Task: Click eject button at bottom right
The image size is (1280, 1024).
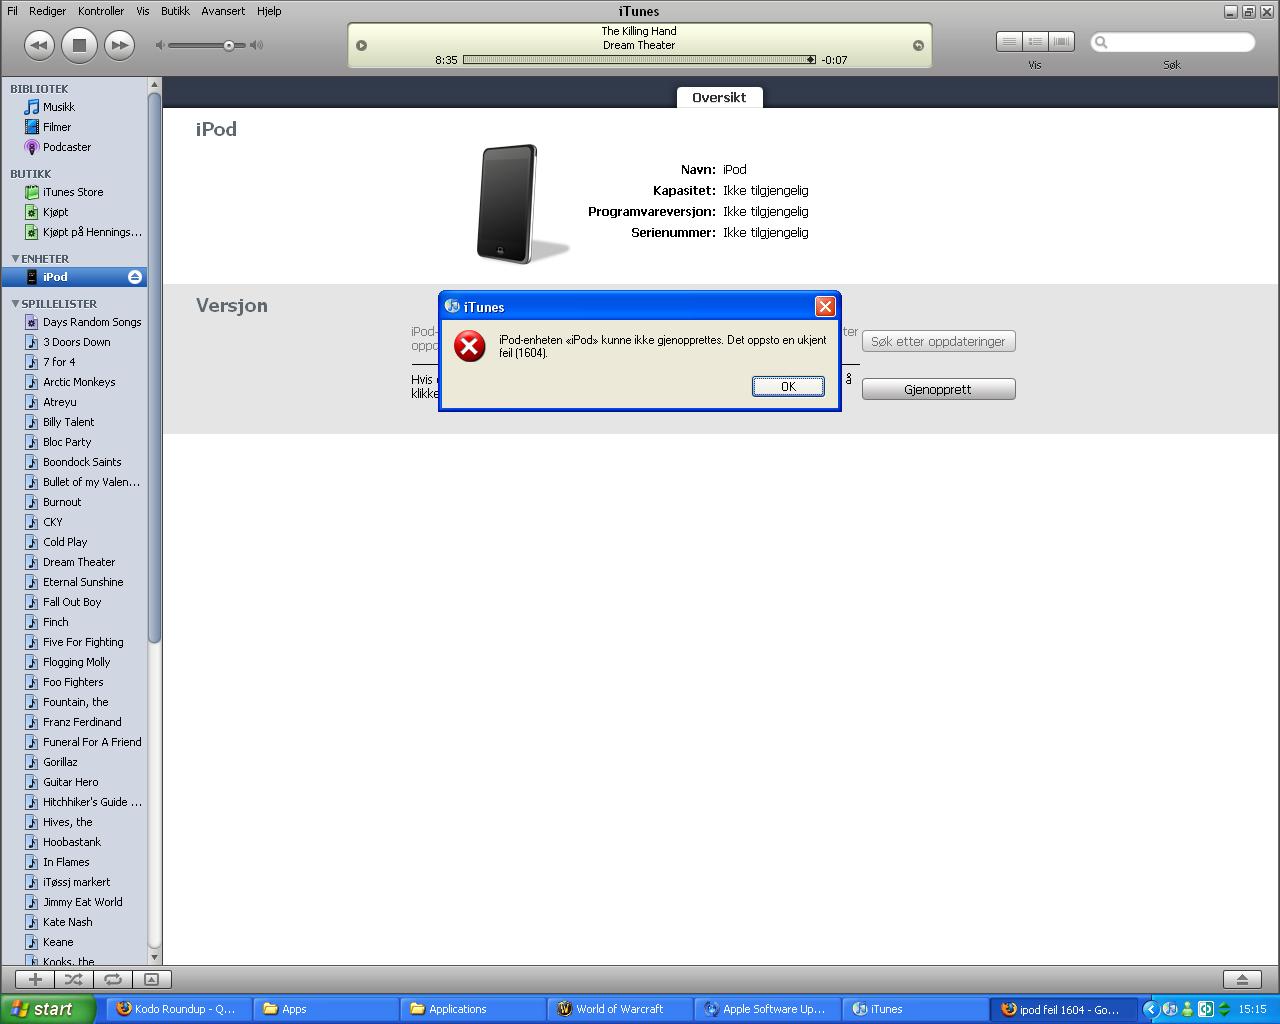Action: coord(1242,980)
